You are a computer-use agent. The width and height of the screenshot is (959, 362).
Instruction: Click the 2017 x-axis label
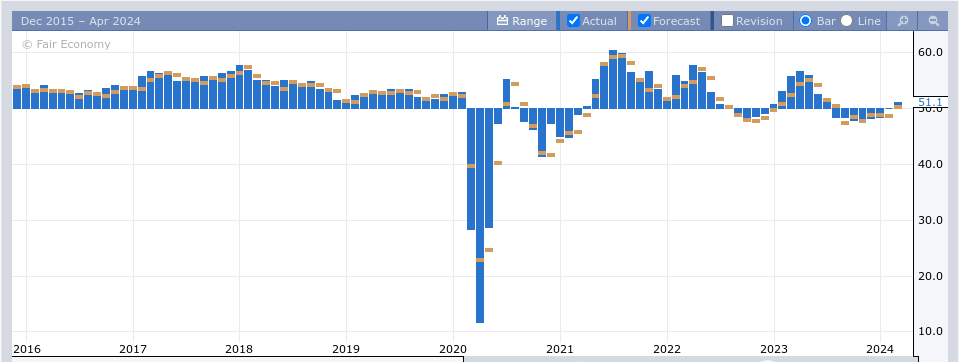click(x=133, y=349)
